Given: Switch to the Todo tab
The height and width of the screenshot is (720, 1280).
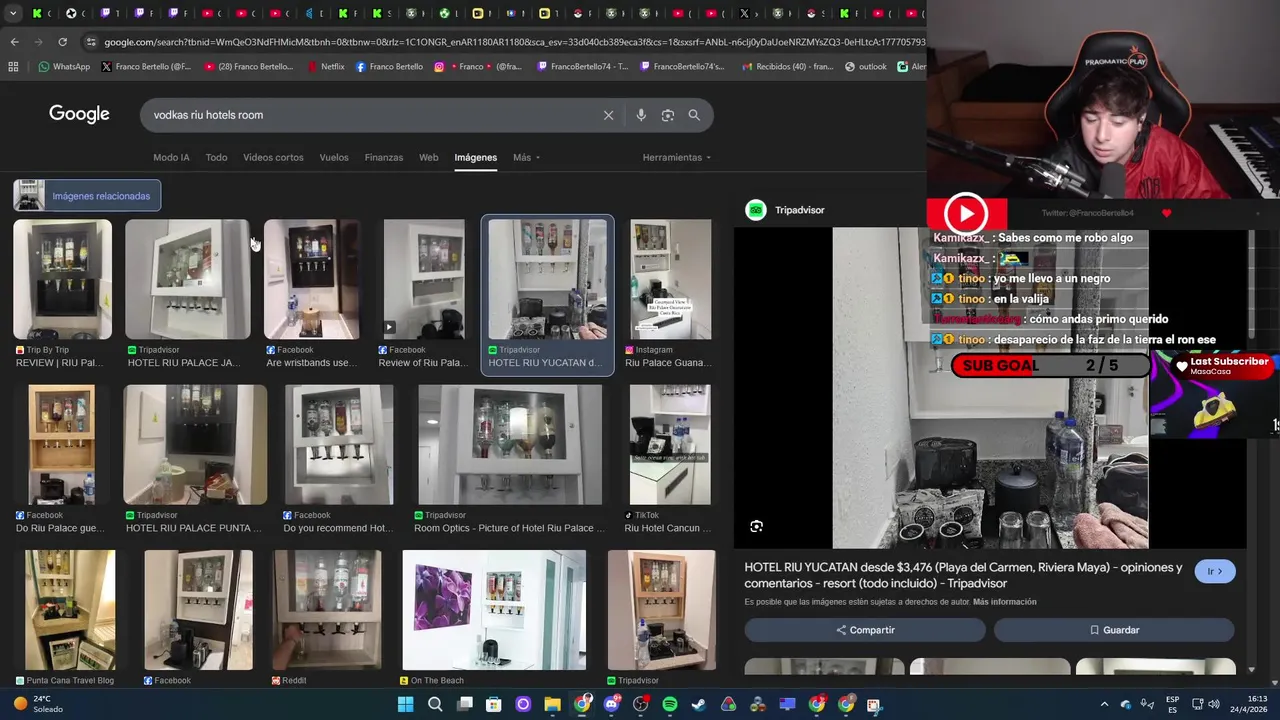Looking at the screenshot, I should tap(216, 157).
